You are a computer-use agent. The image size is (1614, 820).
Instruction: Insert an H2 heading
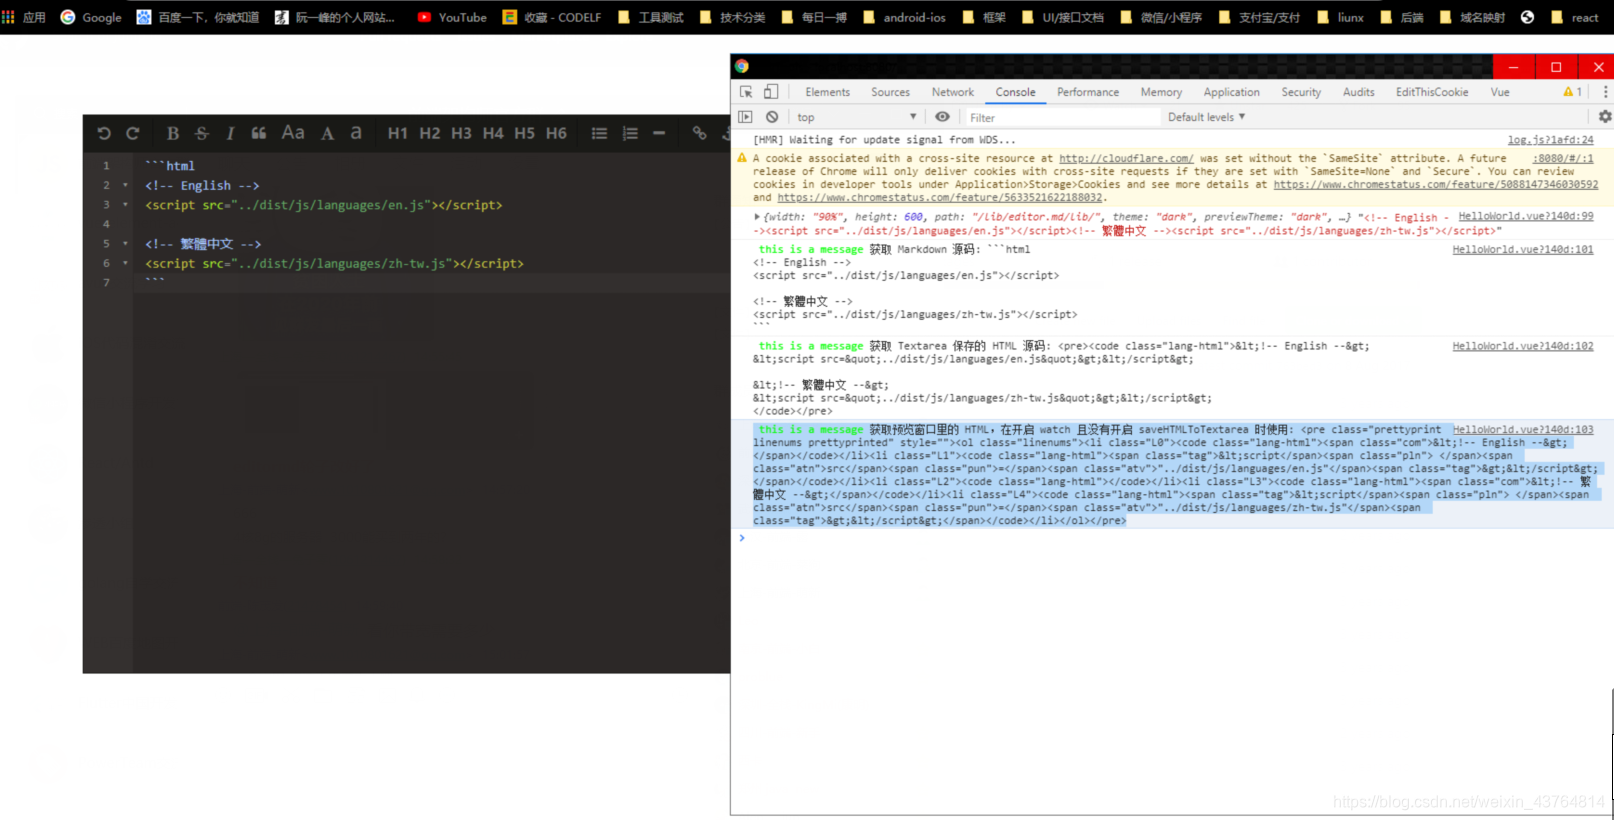430,133
